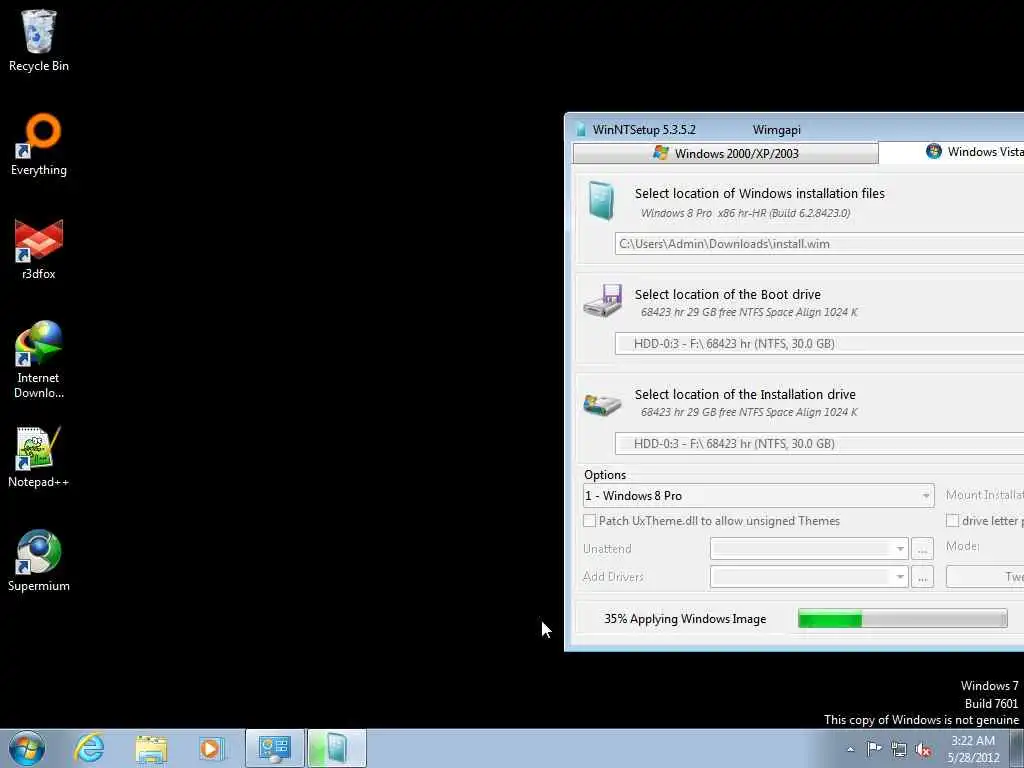This screenshot has height=768, width=1024.
Task: Activate the WinNTSetup taskbar button
Action: point(337,748)
